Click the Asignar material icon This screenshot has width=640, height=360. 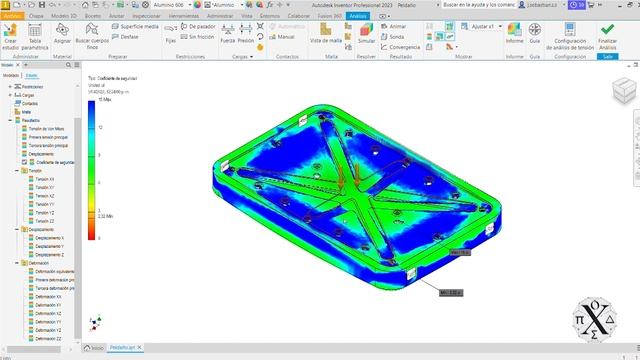[x=62, y=34]
